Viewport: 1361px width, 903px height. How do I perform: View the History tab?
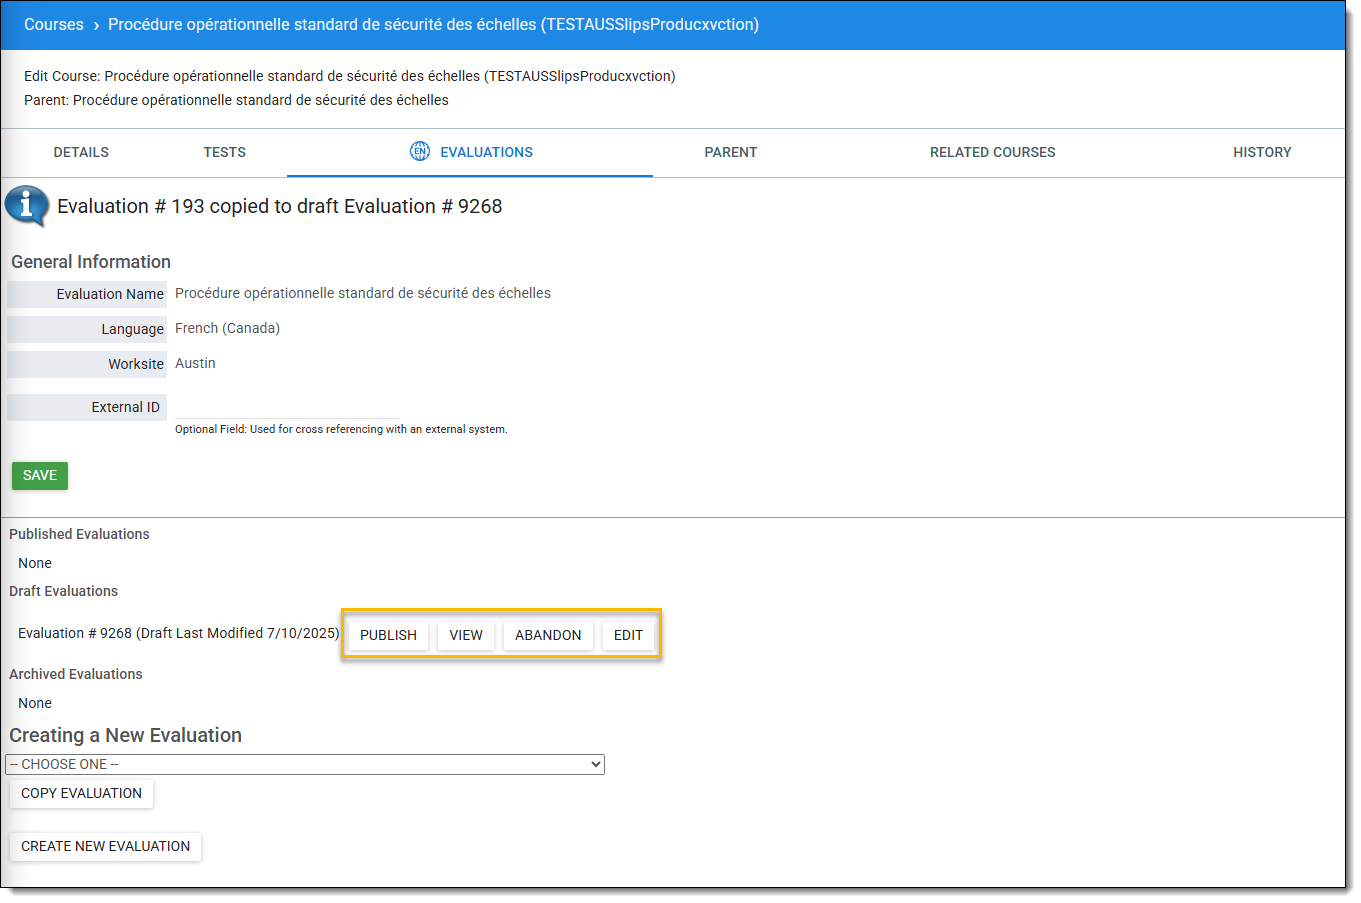[1262, 152]
